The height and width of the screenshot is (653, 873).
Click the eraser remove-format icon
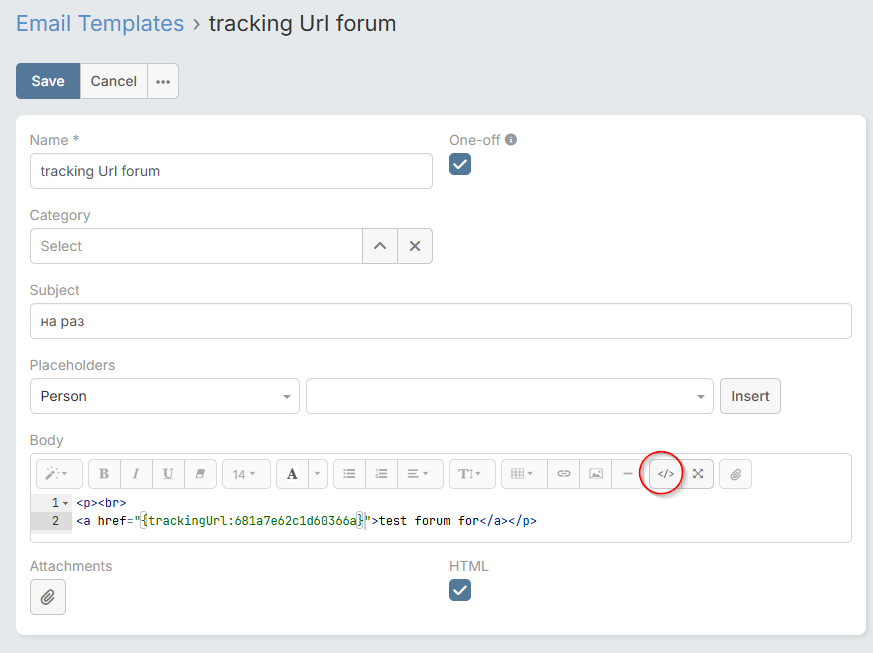click(199, 474)
